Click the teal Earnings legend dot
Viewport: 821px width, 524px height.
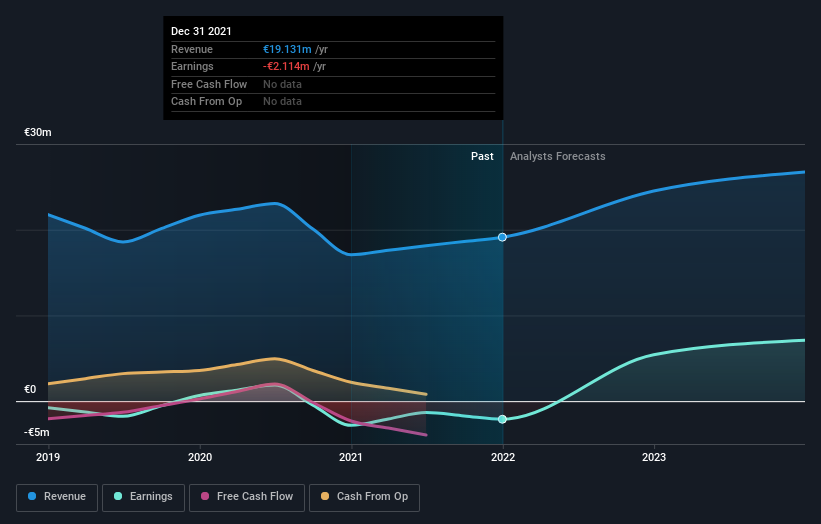pos(118,496)
